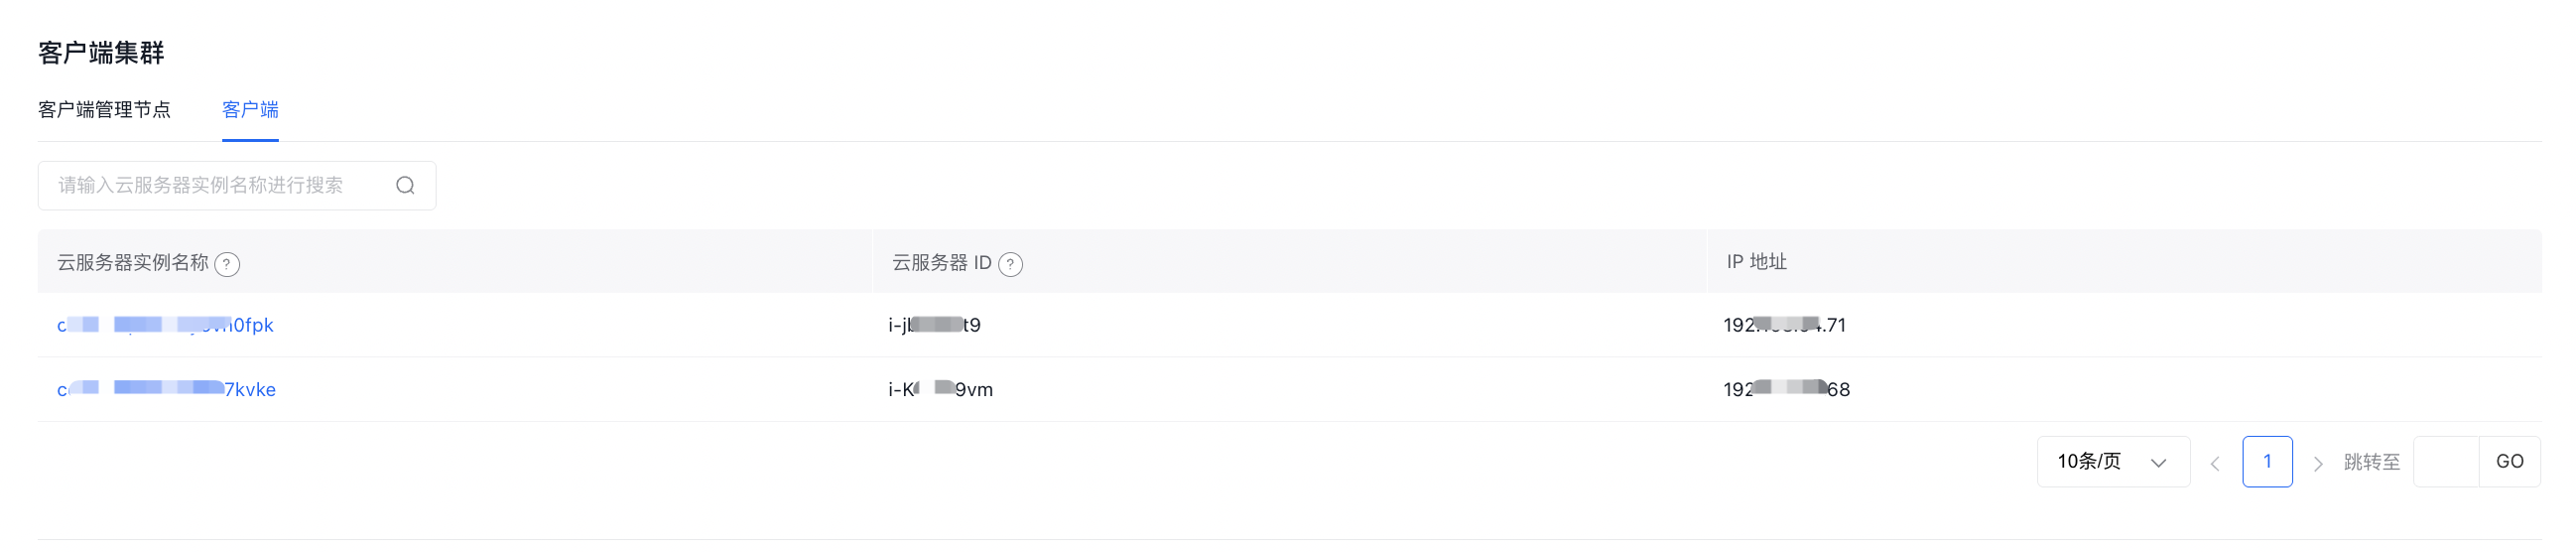Focus the 跳转至 page number field
Image resolution: width=2576 pixels, height=552 pixels.
pyautogui.click(x=2446, y=462)
